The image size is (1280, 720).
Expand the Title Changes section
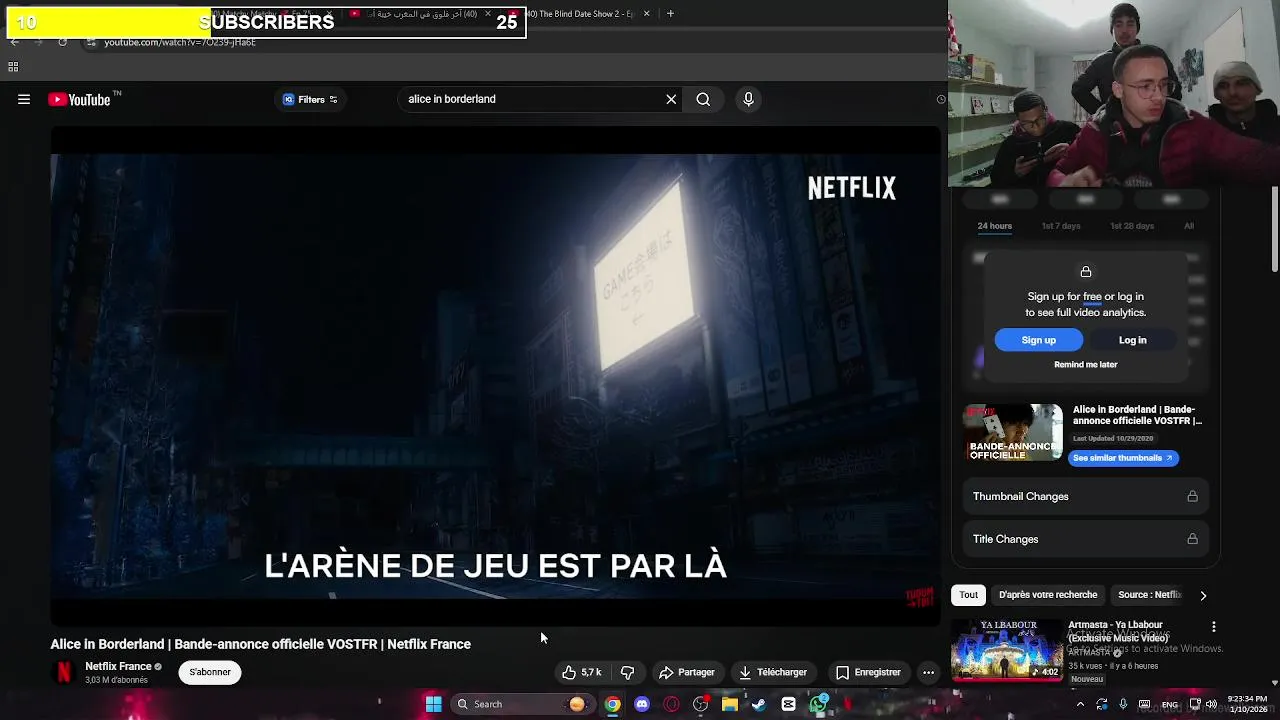pyautogui.click(x=1085, y=539)
